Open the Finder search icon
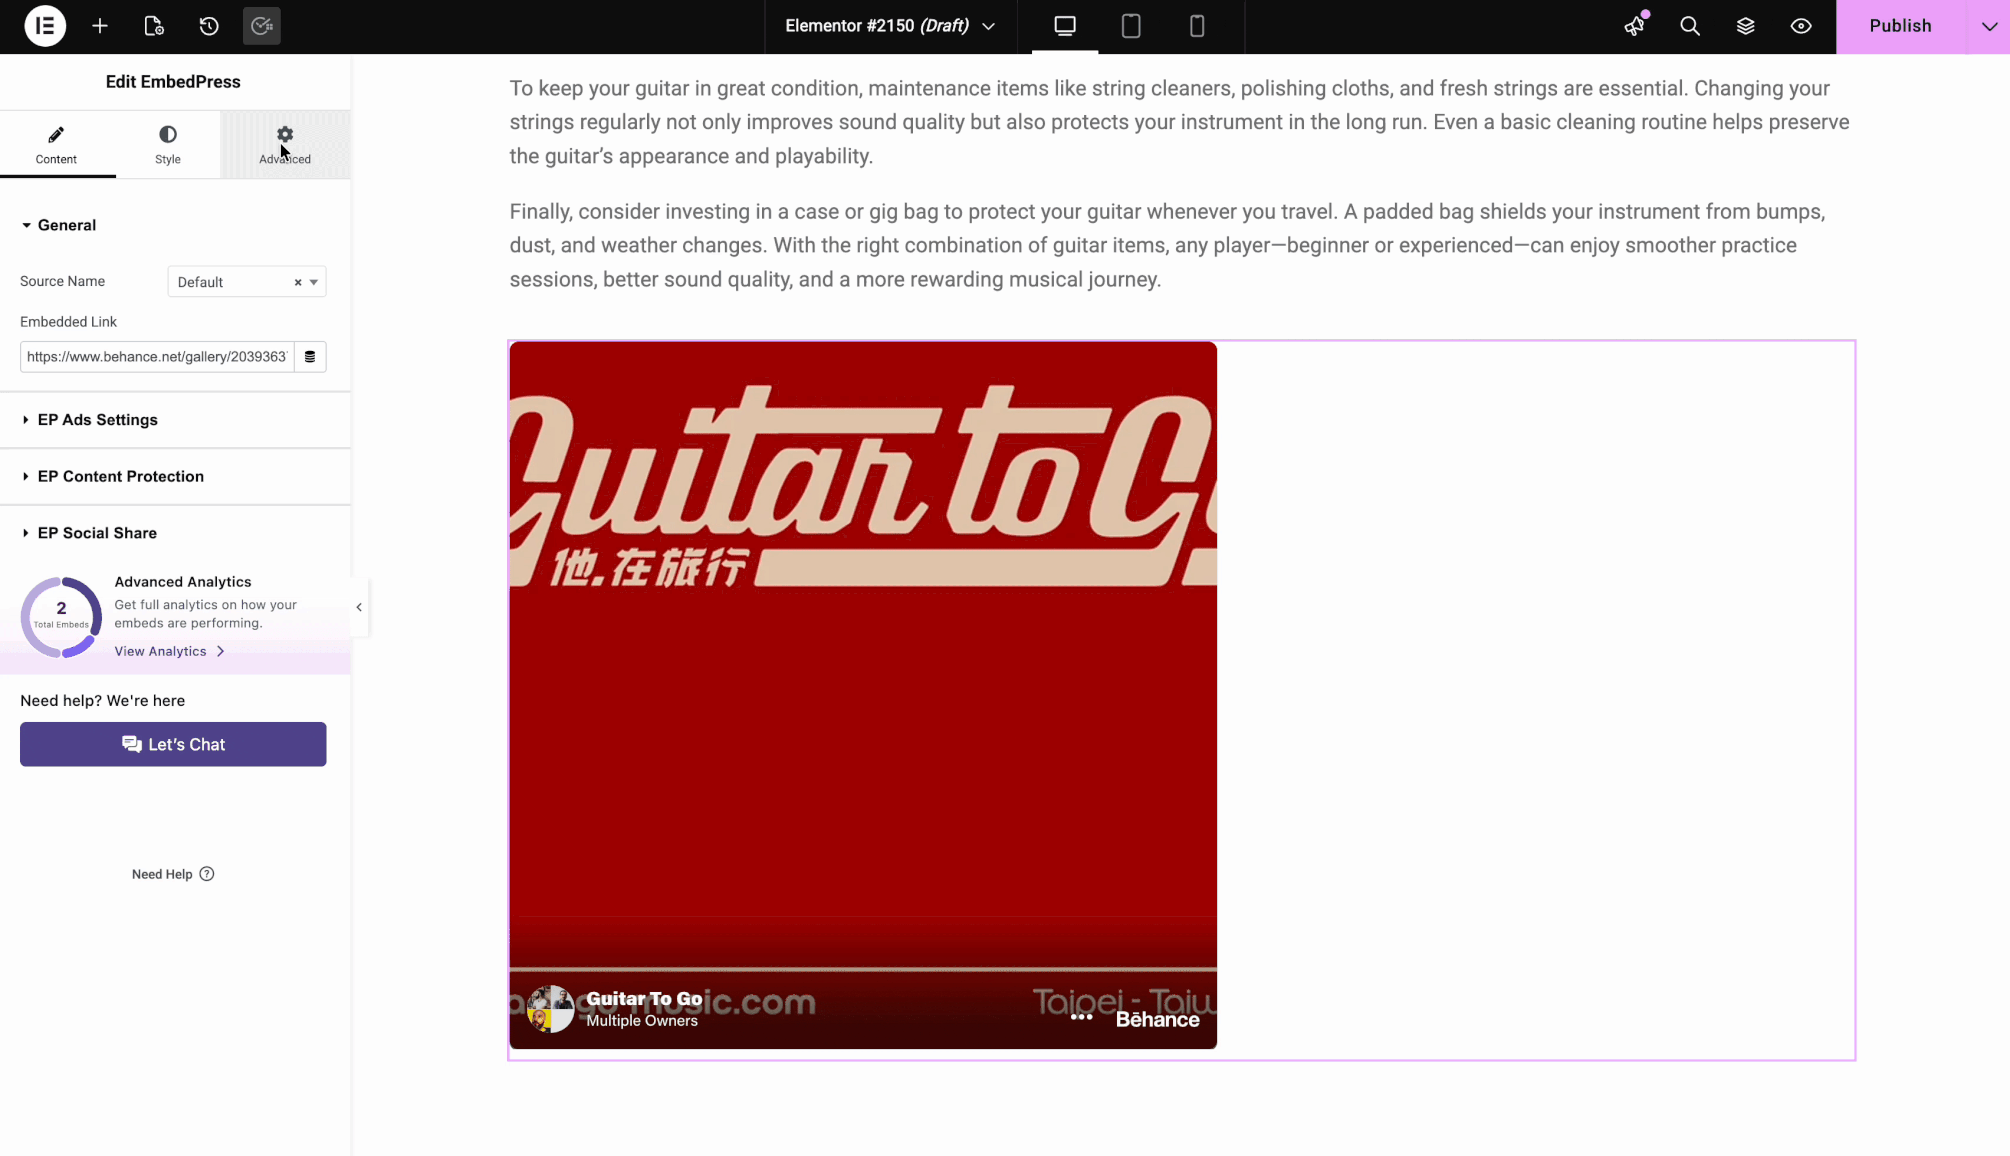Image resolution: width=2010 pixels, height=1156 pixels. tap(1690, 26)
